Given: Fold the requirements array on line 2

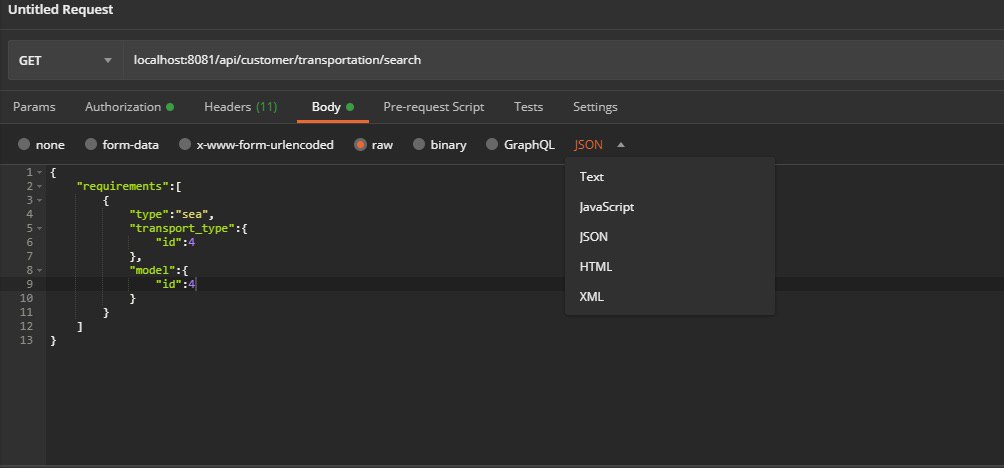Looking at the screenshot, I should click(40, 187).
